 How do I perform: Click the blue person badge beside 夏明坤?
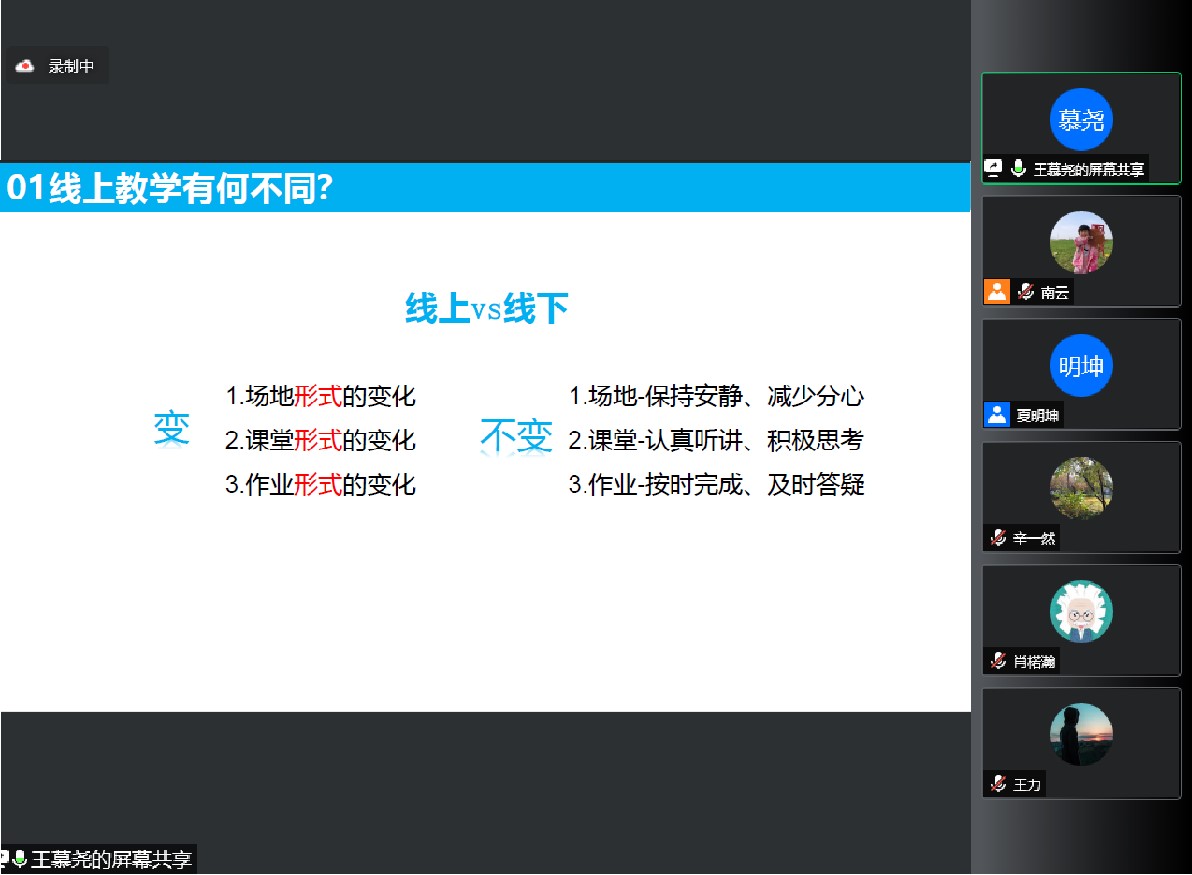tap(997, 415)
